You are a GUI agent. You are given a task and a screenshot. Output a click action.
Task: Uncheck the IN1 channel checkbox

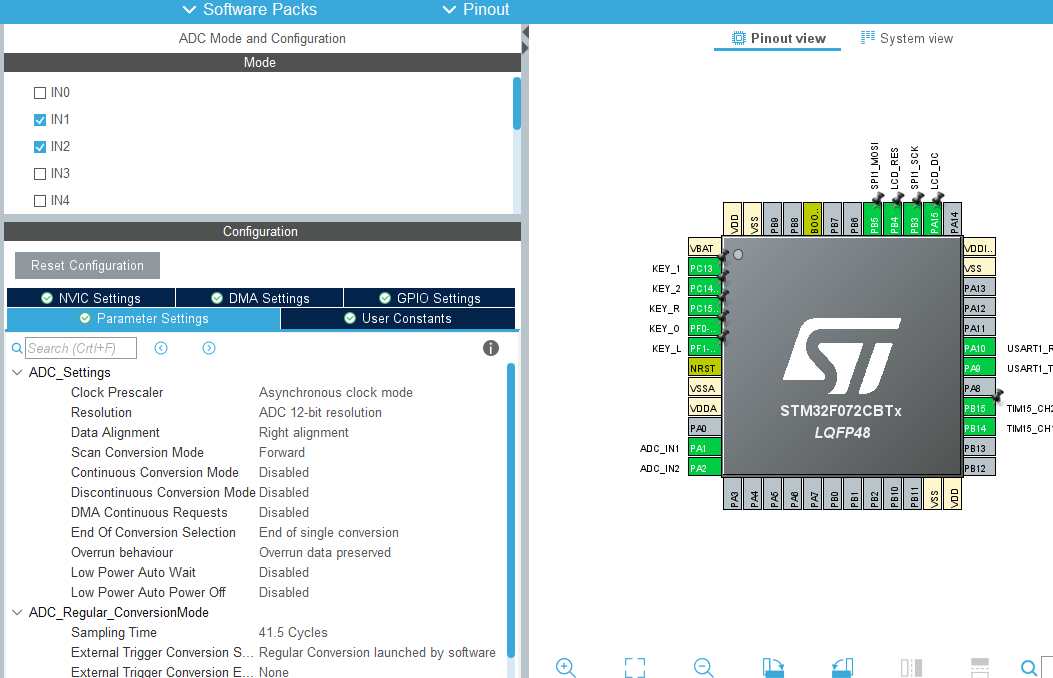pyautogui.click(x=40, y=119)
